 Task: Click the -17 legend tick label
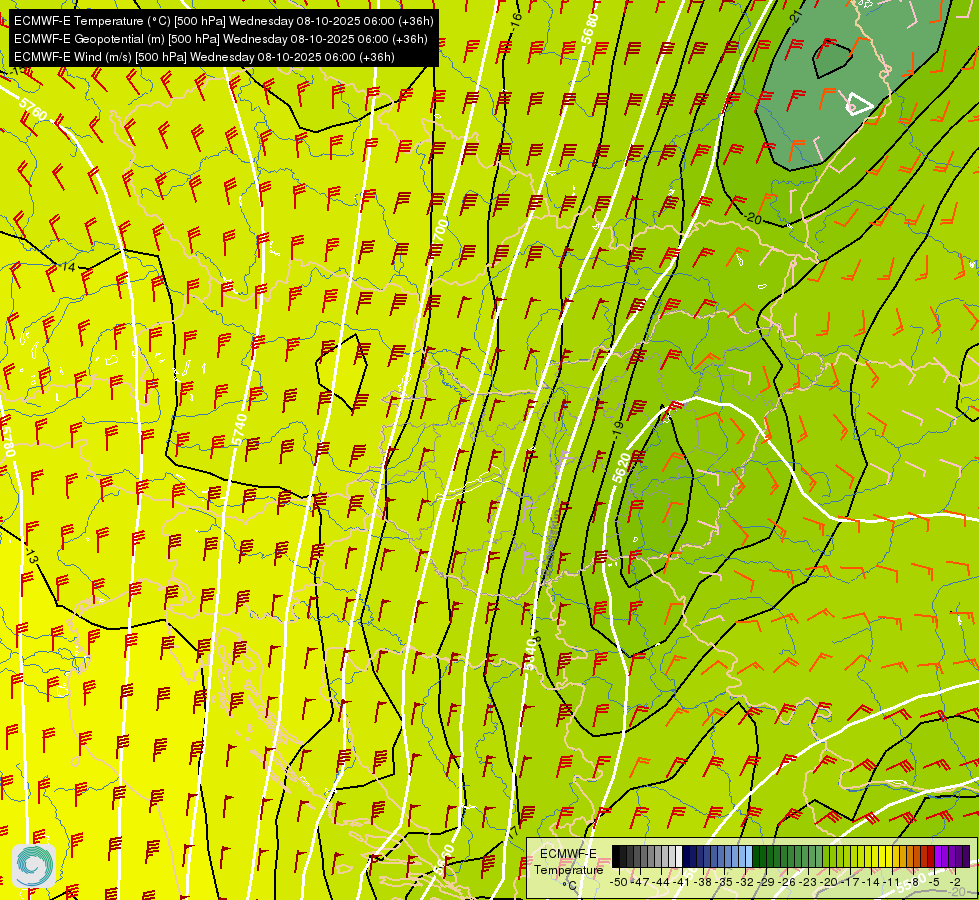click(x=850, y=883)
